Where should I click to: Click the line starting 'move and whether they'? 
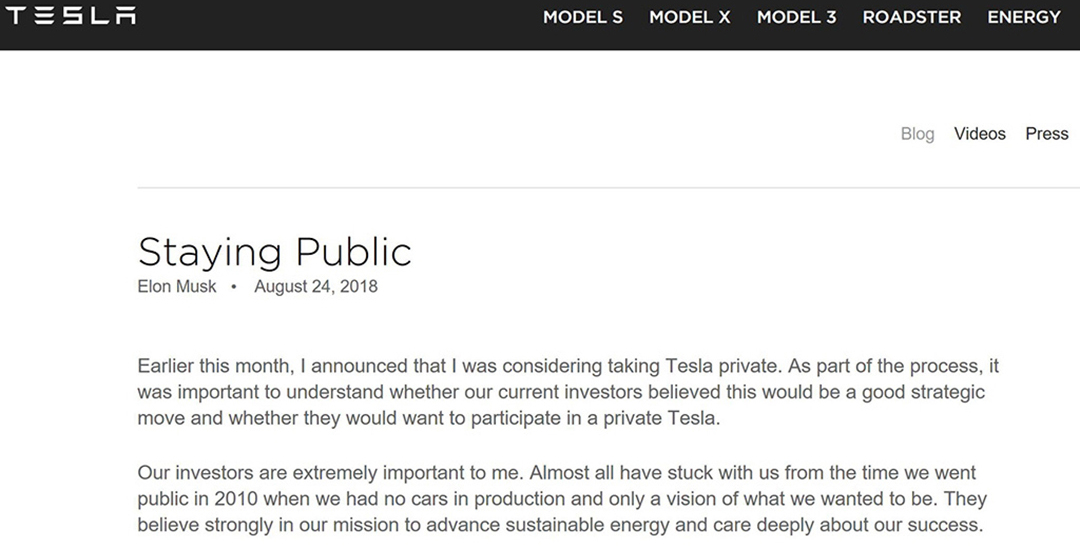[x=427, y=418]
